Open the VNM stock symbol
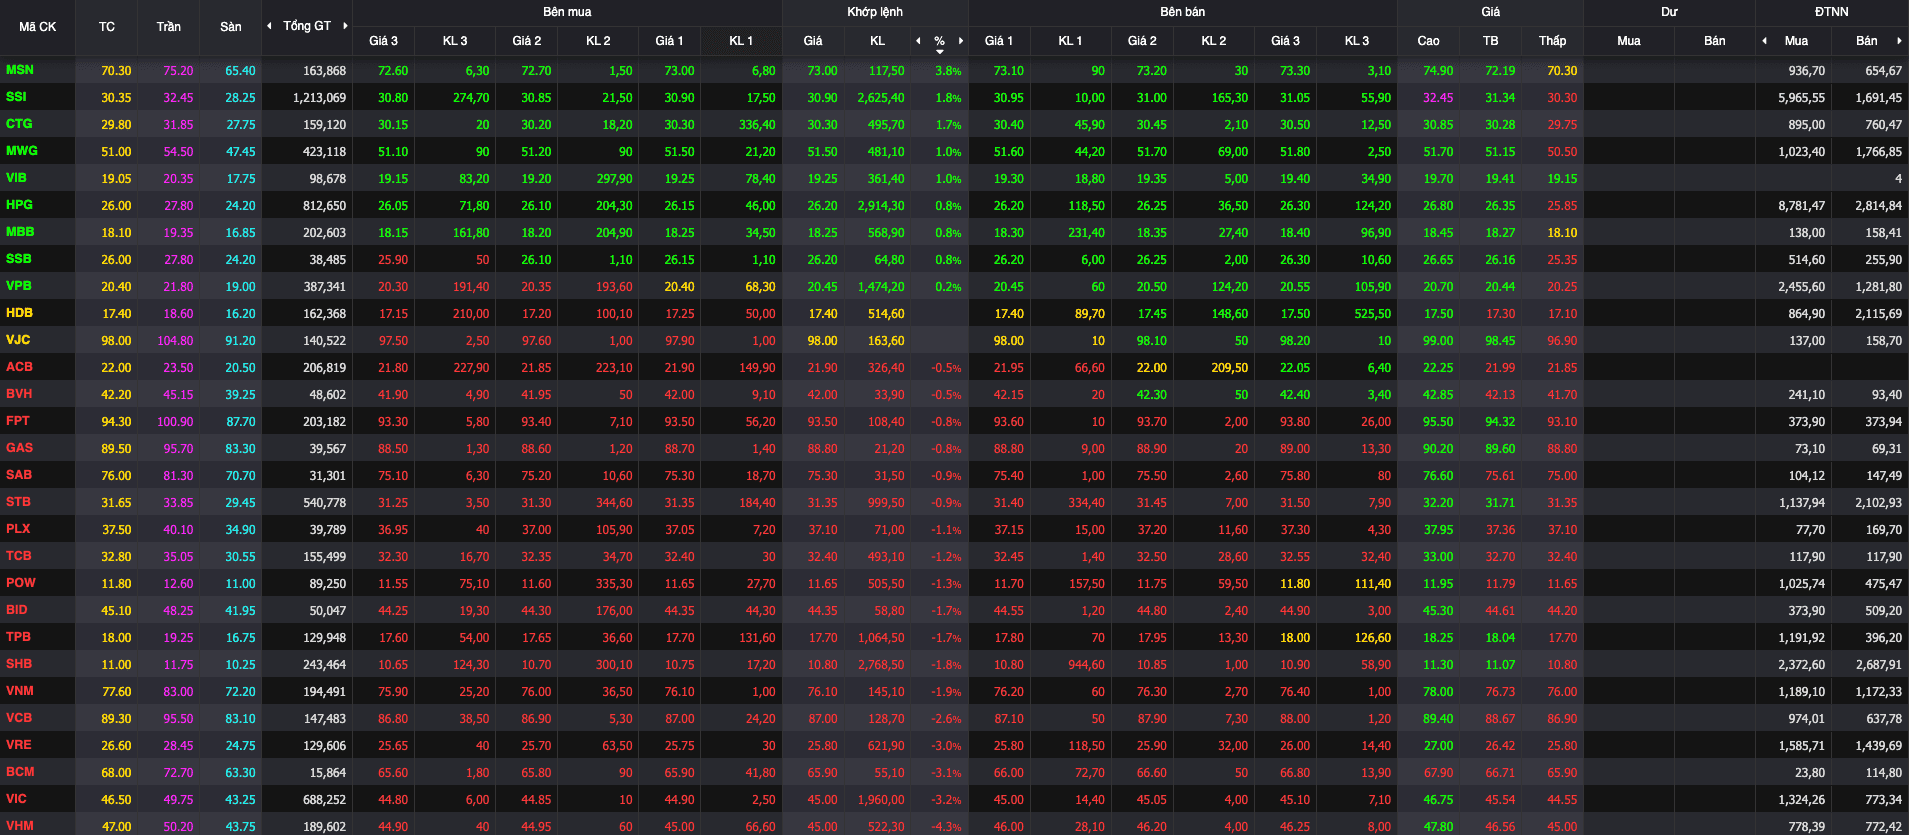 20,691
